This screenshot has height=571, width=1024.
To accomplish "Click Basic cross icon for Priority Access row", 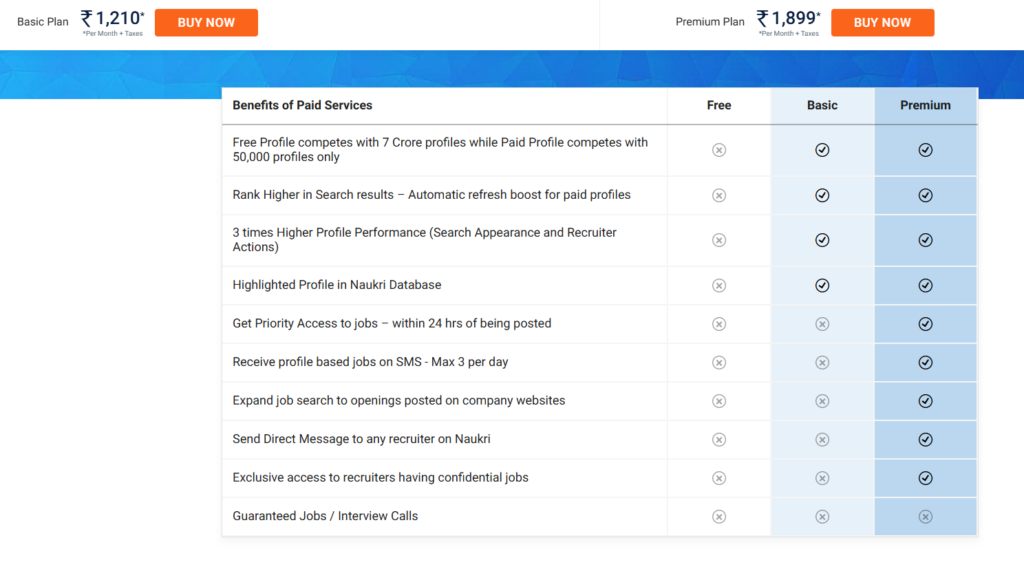I will tap(822, 324).
